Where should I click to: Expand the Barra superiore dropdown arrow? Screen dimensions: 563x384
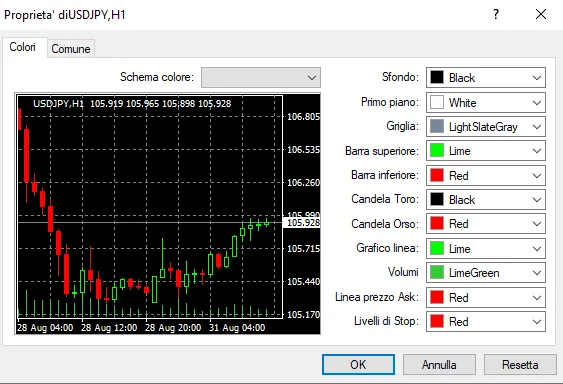[x=537, y=151]
